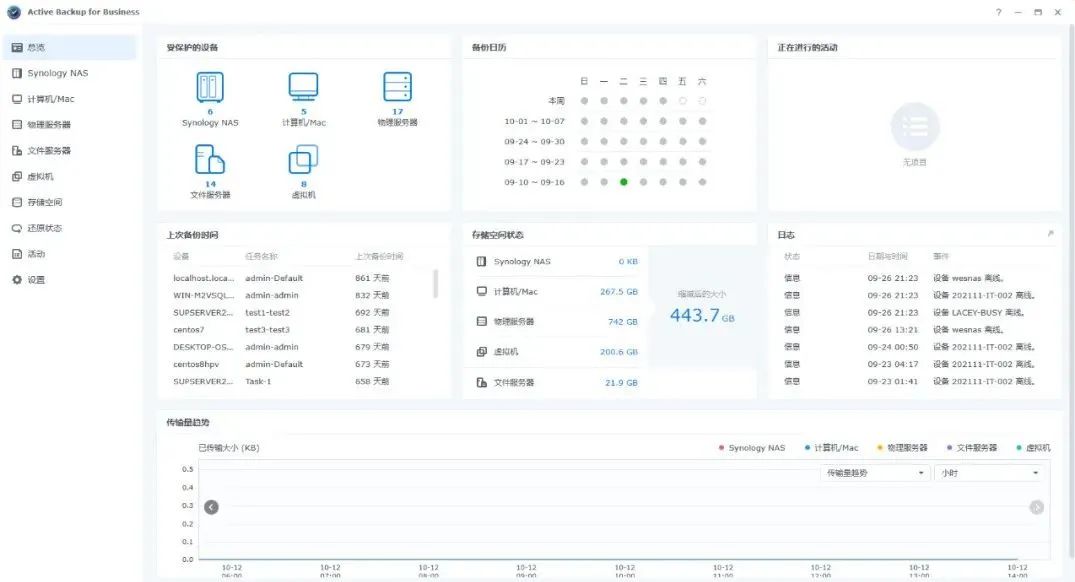Click the green calendar dot in 09-10 ~ 09-16

623,182
